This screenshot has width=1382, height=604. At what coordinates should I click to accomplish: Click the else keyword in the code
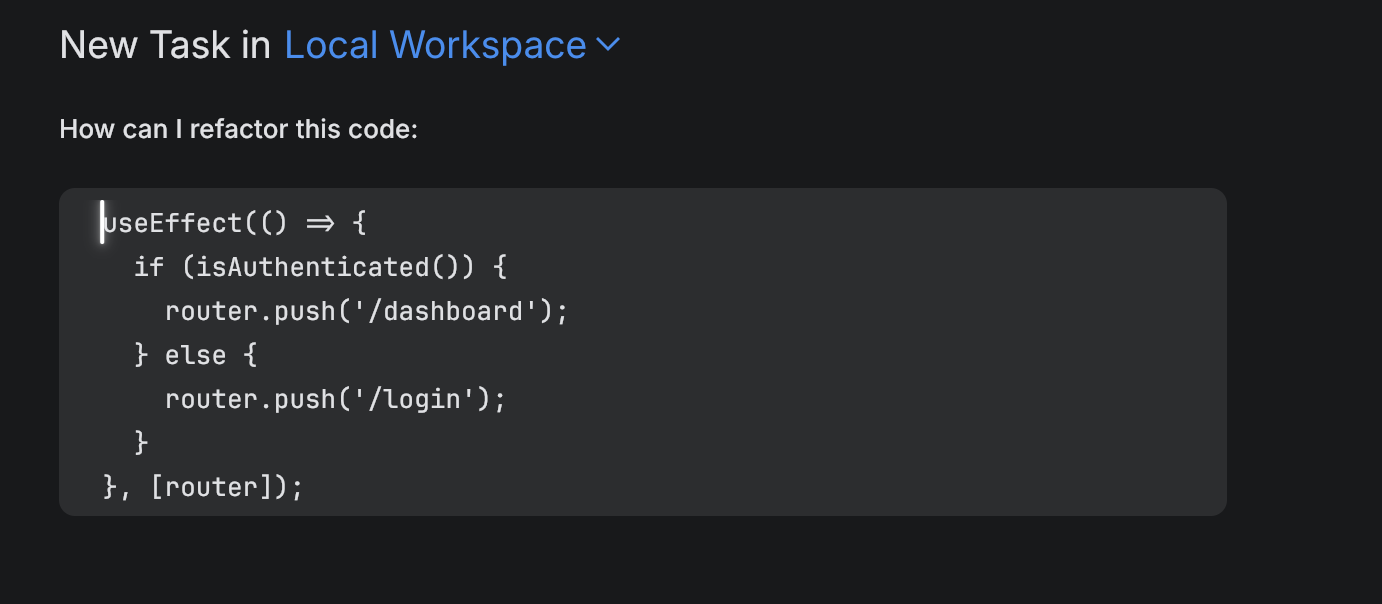pyautogui.click(x=196, y=354)
